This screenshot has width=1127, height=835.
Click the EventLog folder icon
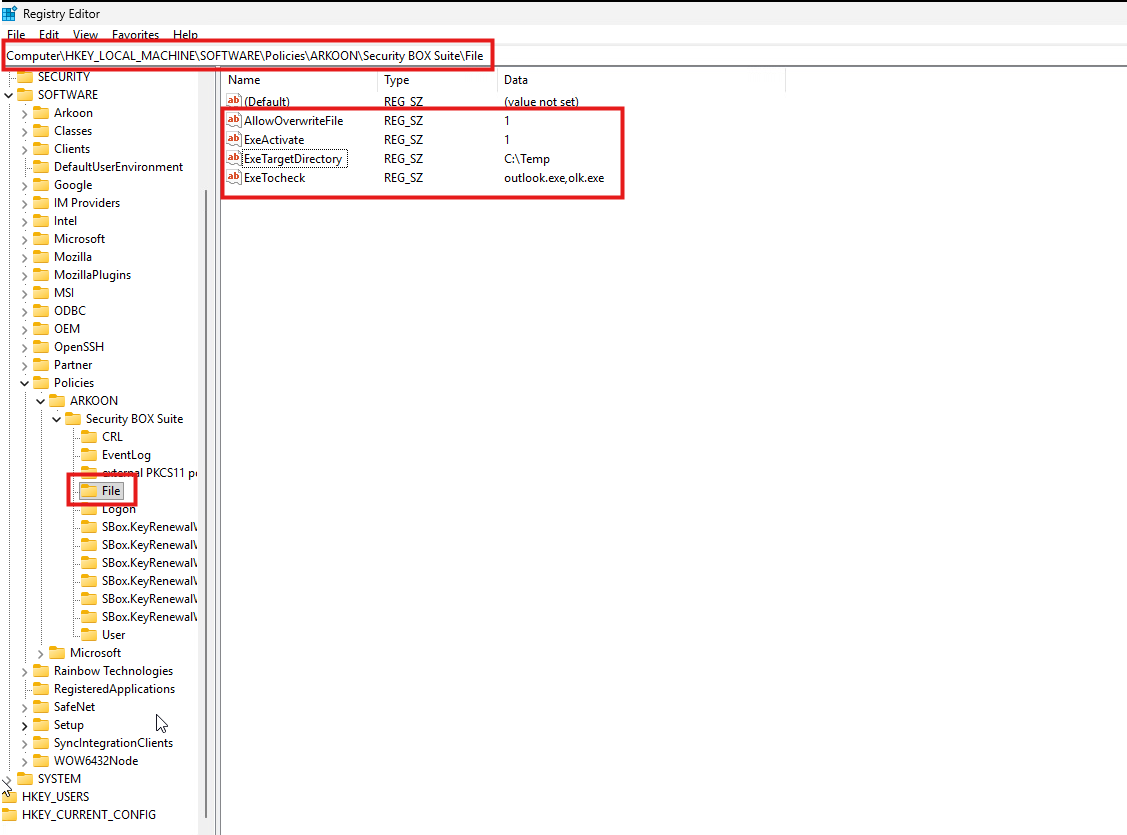point(89,455)
